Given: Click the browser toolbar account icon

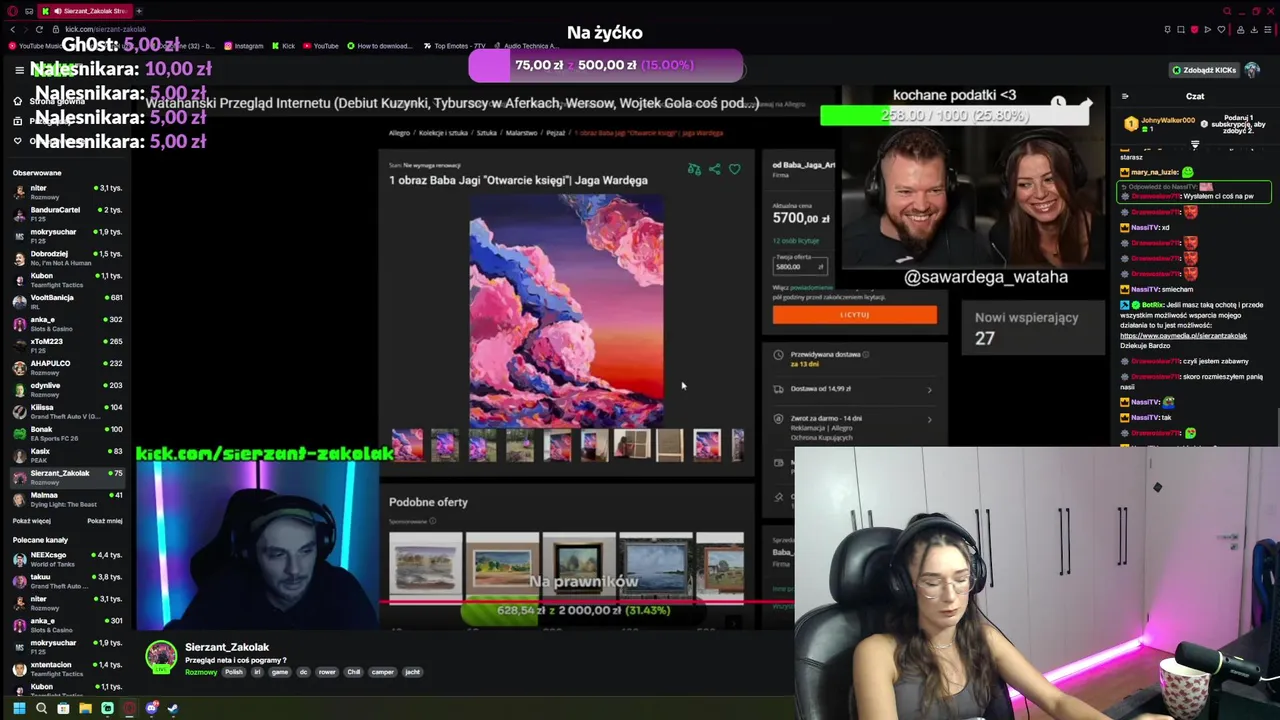Looking at the screenshot, I should [x=1240, y=30].
